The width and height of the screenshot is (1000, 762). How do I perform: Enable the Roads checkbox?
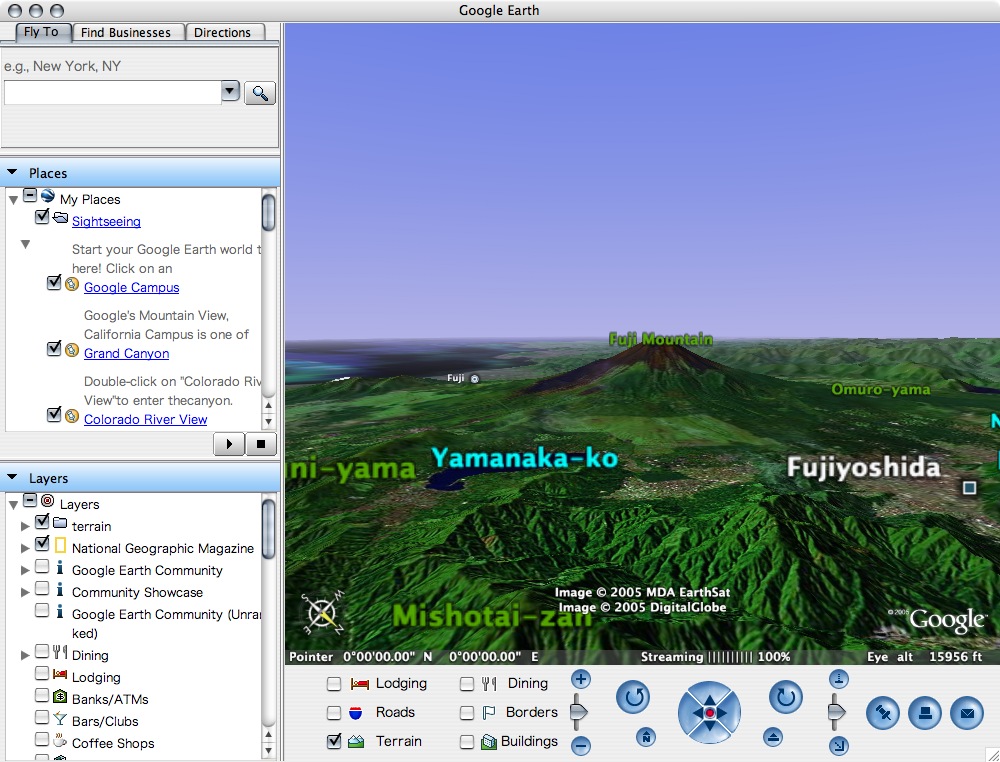click(334, 712)
